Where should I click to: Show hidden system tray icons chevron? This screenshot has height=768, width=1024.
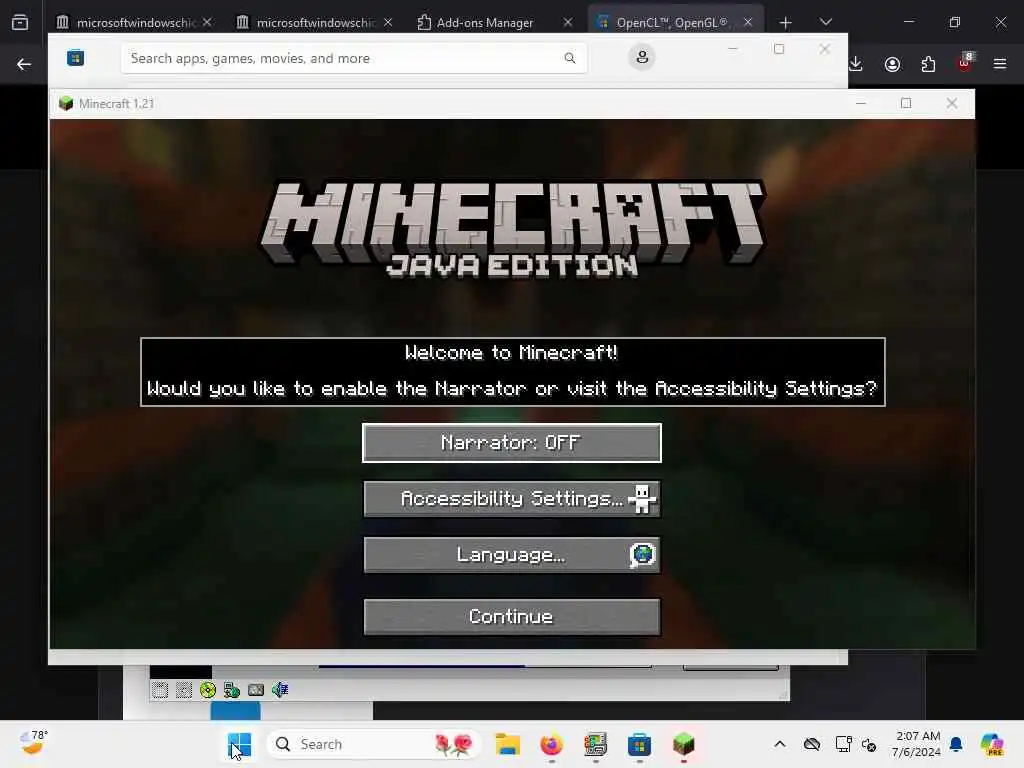point(780,744)
